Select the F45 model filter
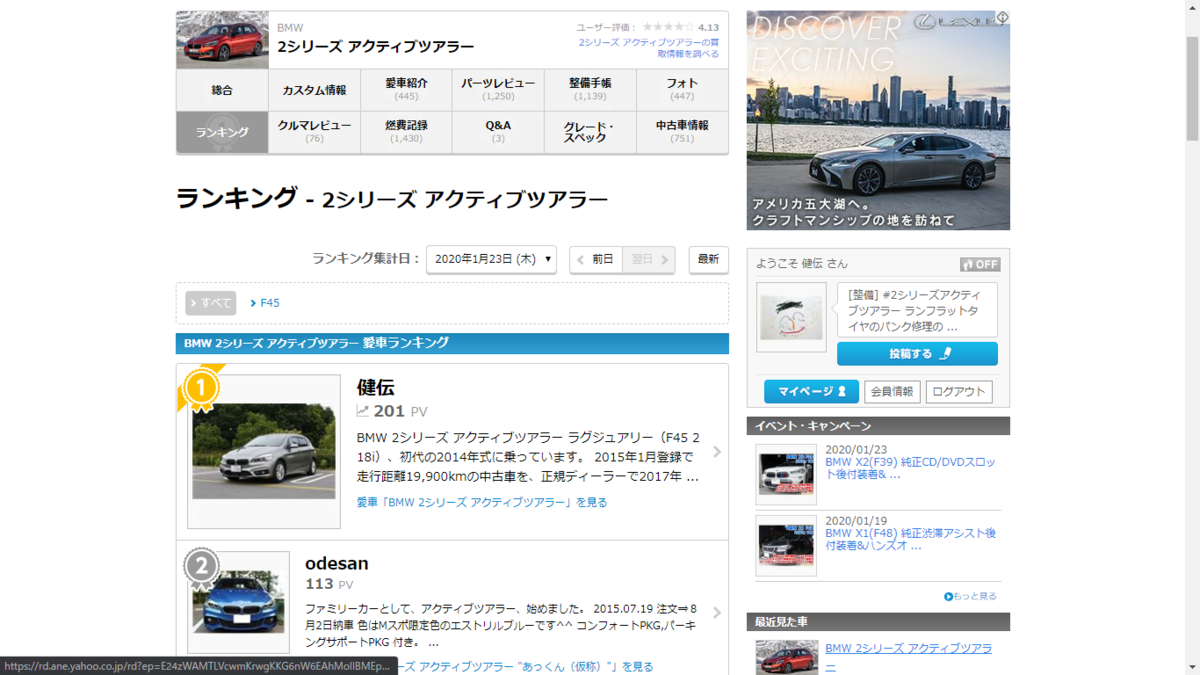The width and height of the screenshot is (1200, 675). pos(265,303)
